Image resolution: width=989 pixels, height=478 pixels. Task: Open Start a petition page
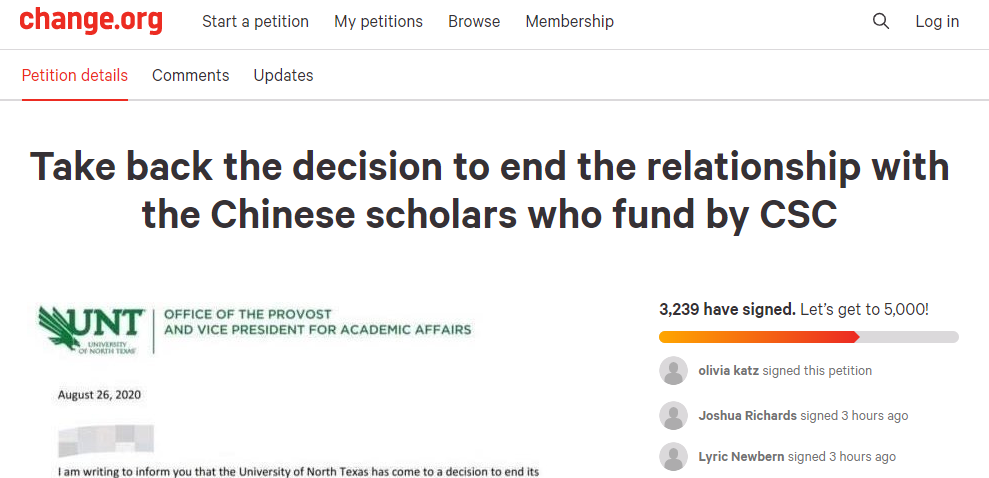(255, 21)
